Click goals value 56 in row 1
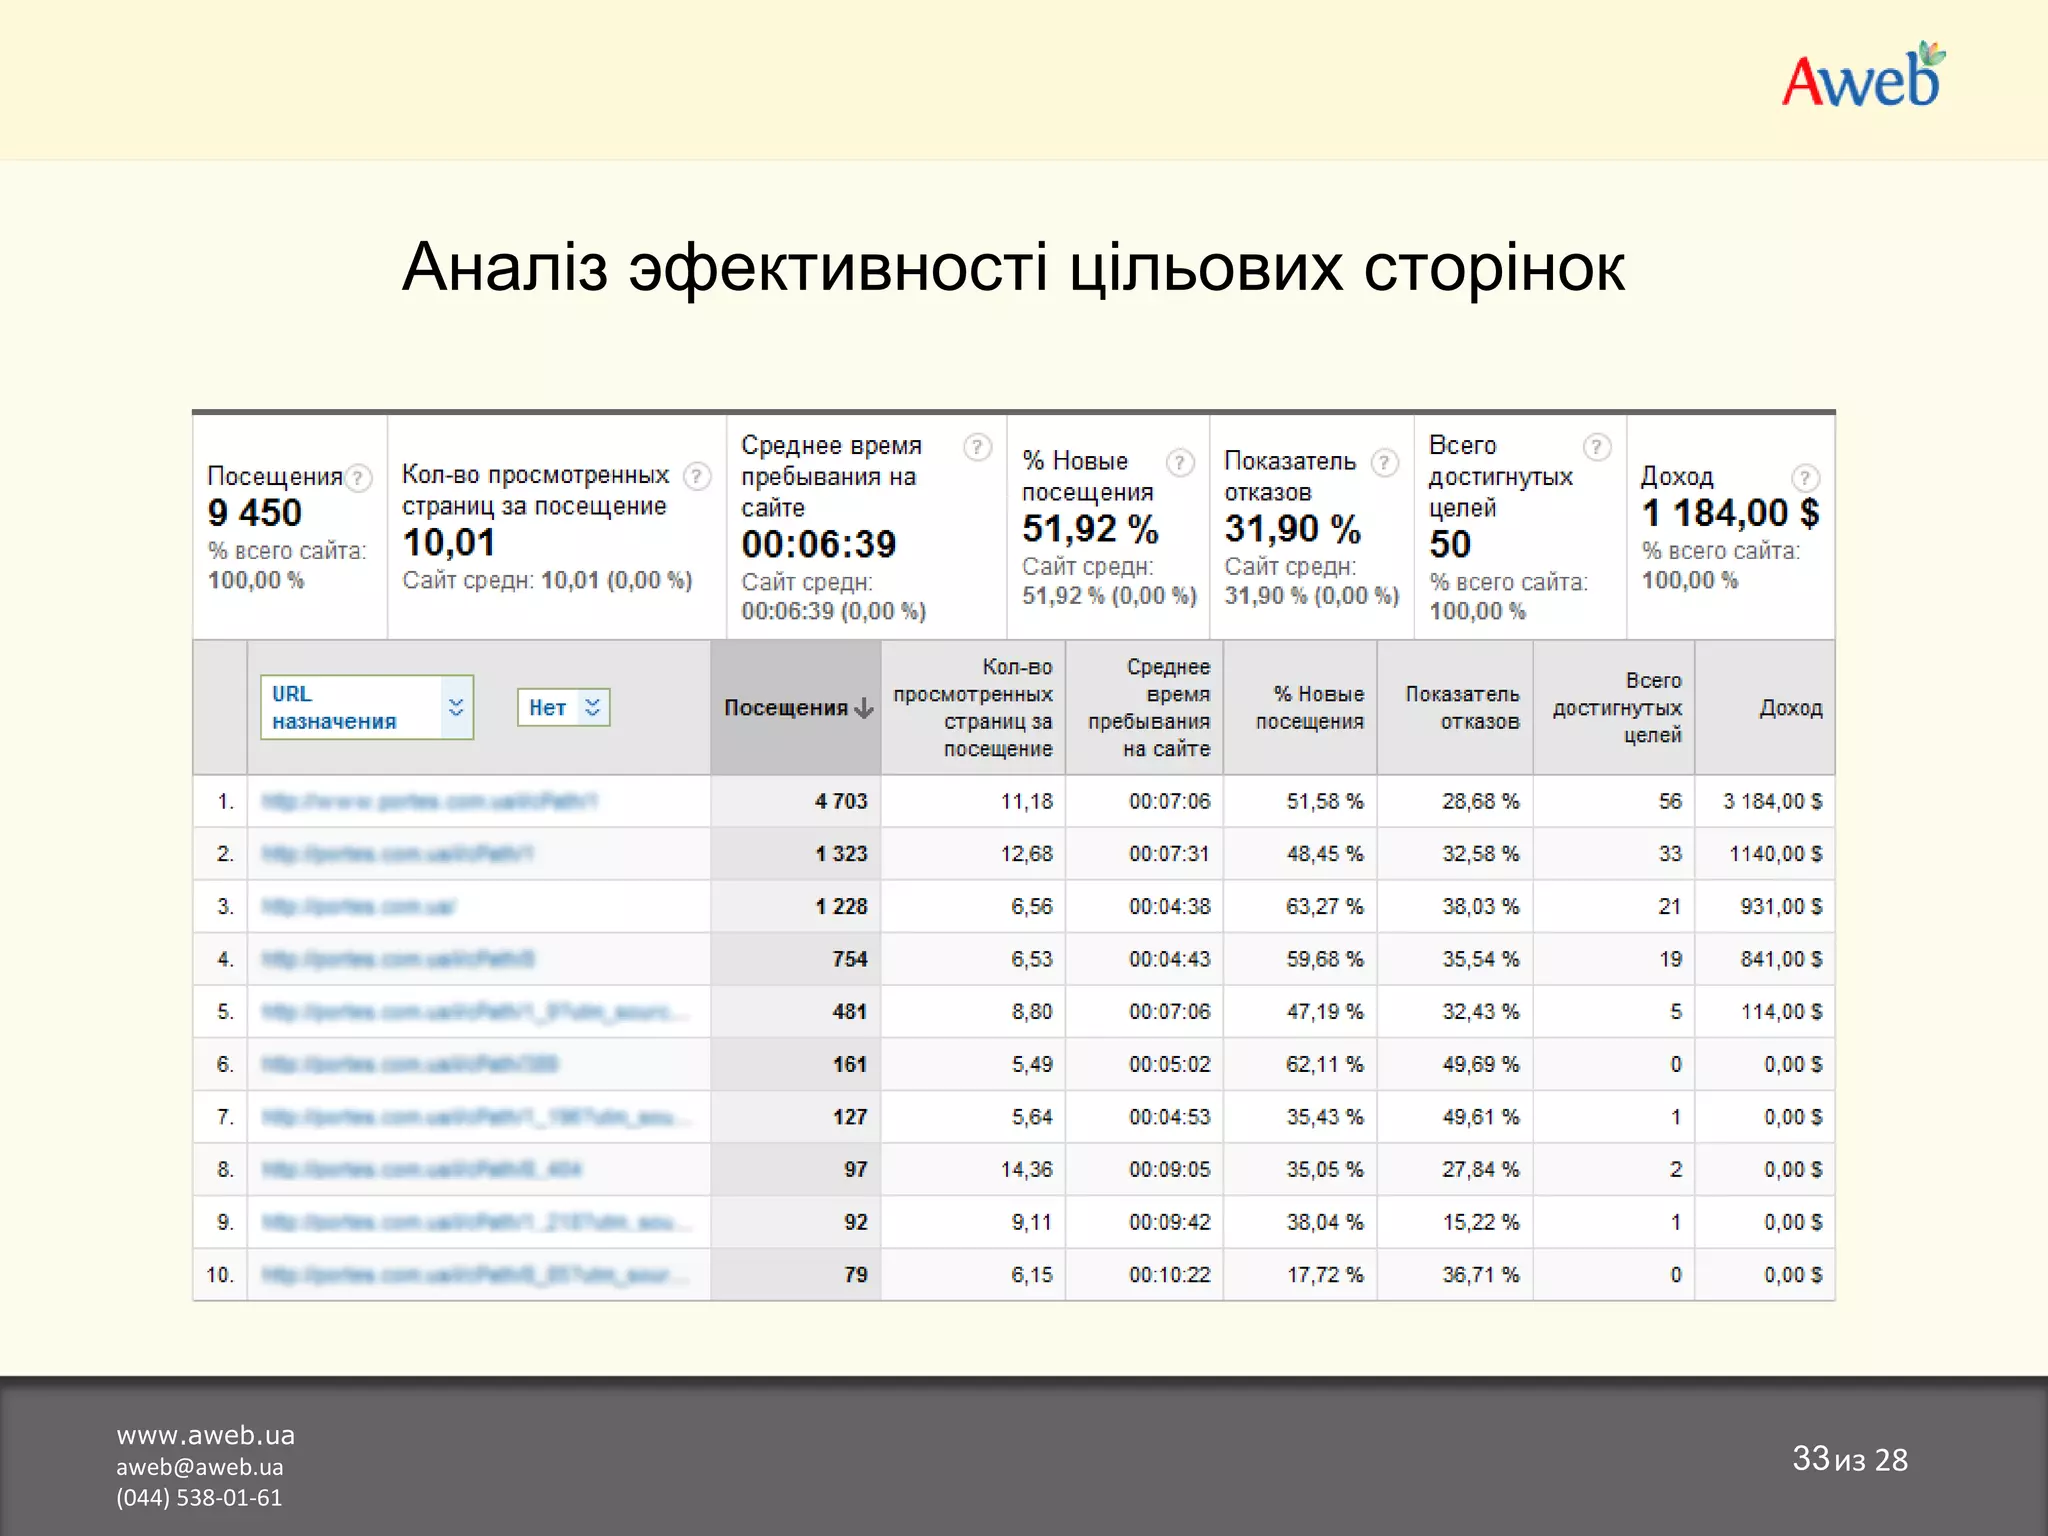 click(1670, 801)
